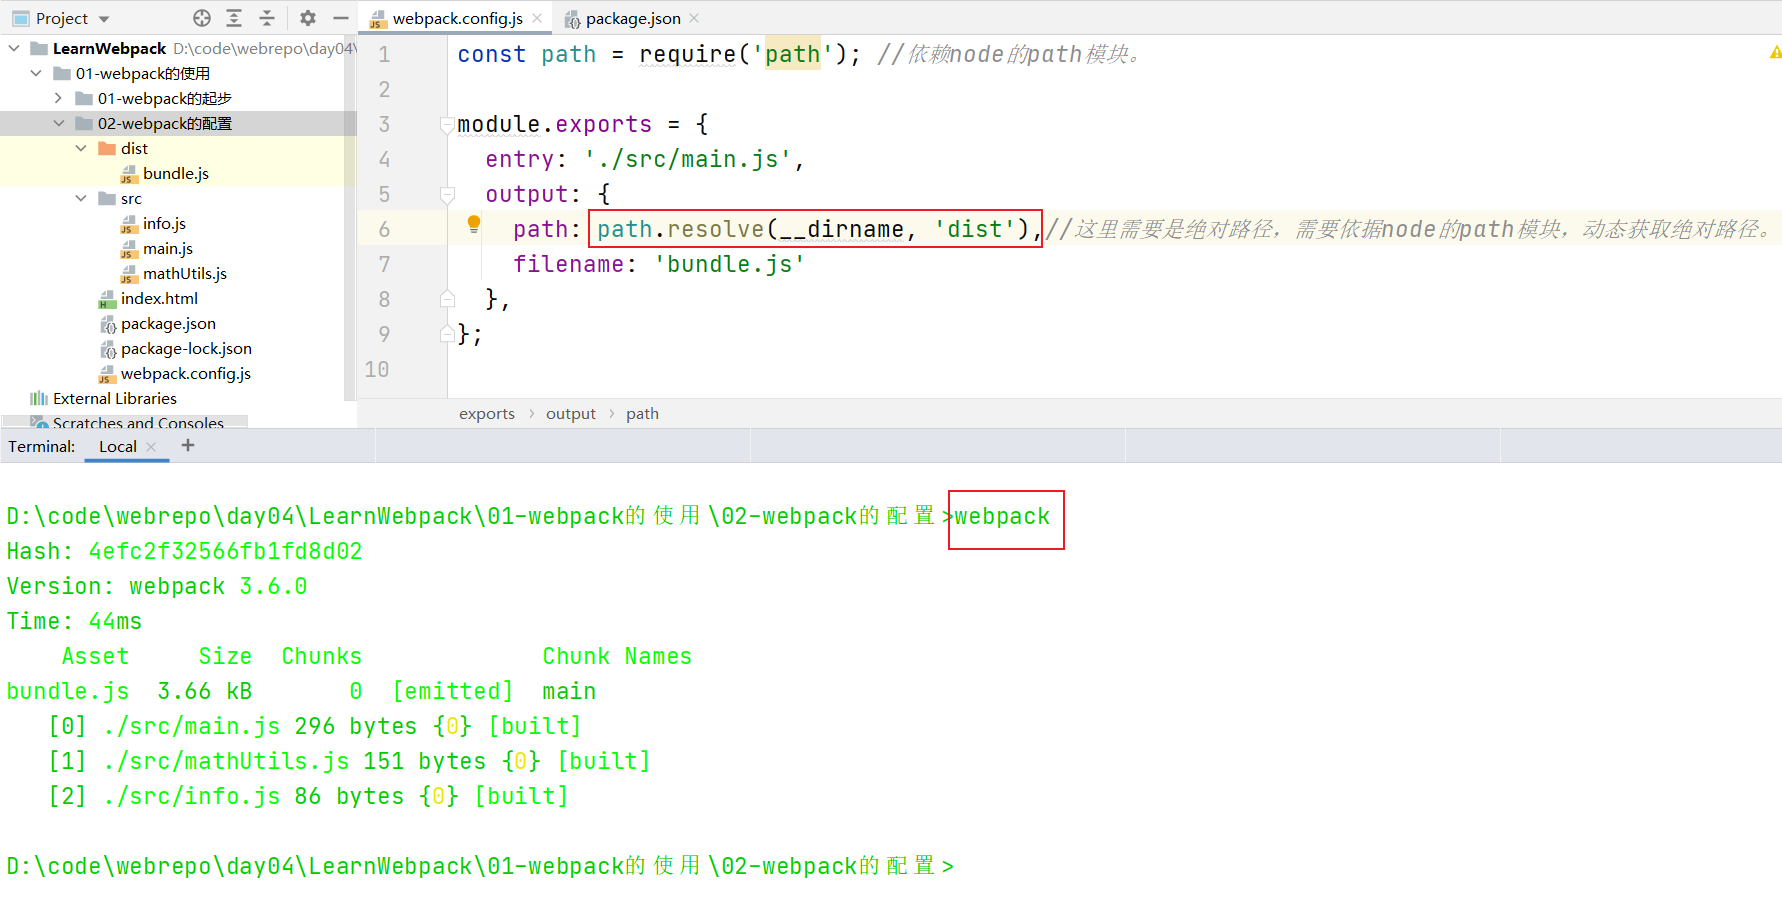Hide the Project panel with minus icon
Image resolution: width=1782 pixels, height=899 pixels.
pos(340,18)
